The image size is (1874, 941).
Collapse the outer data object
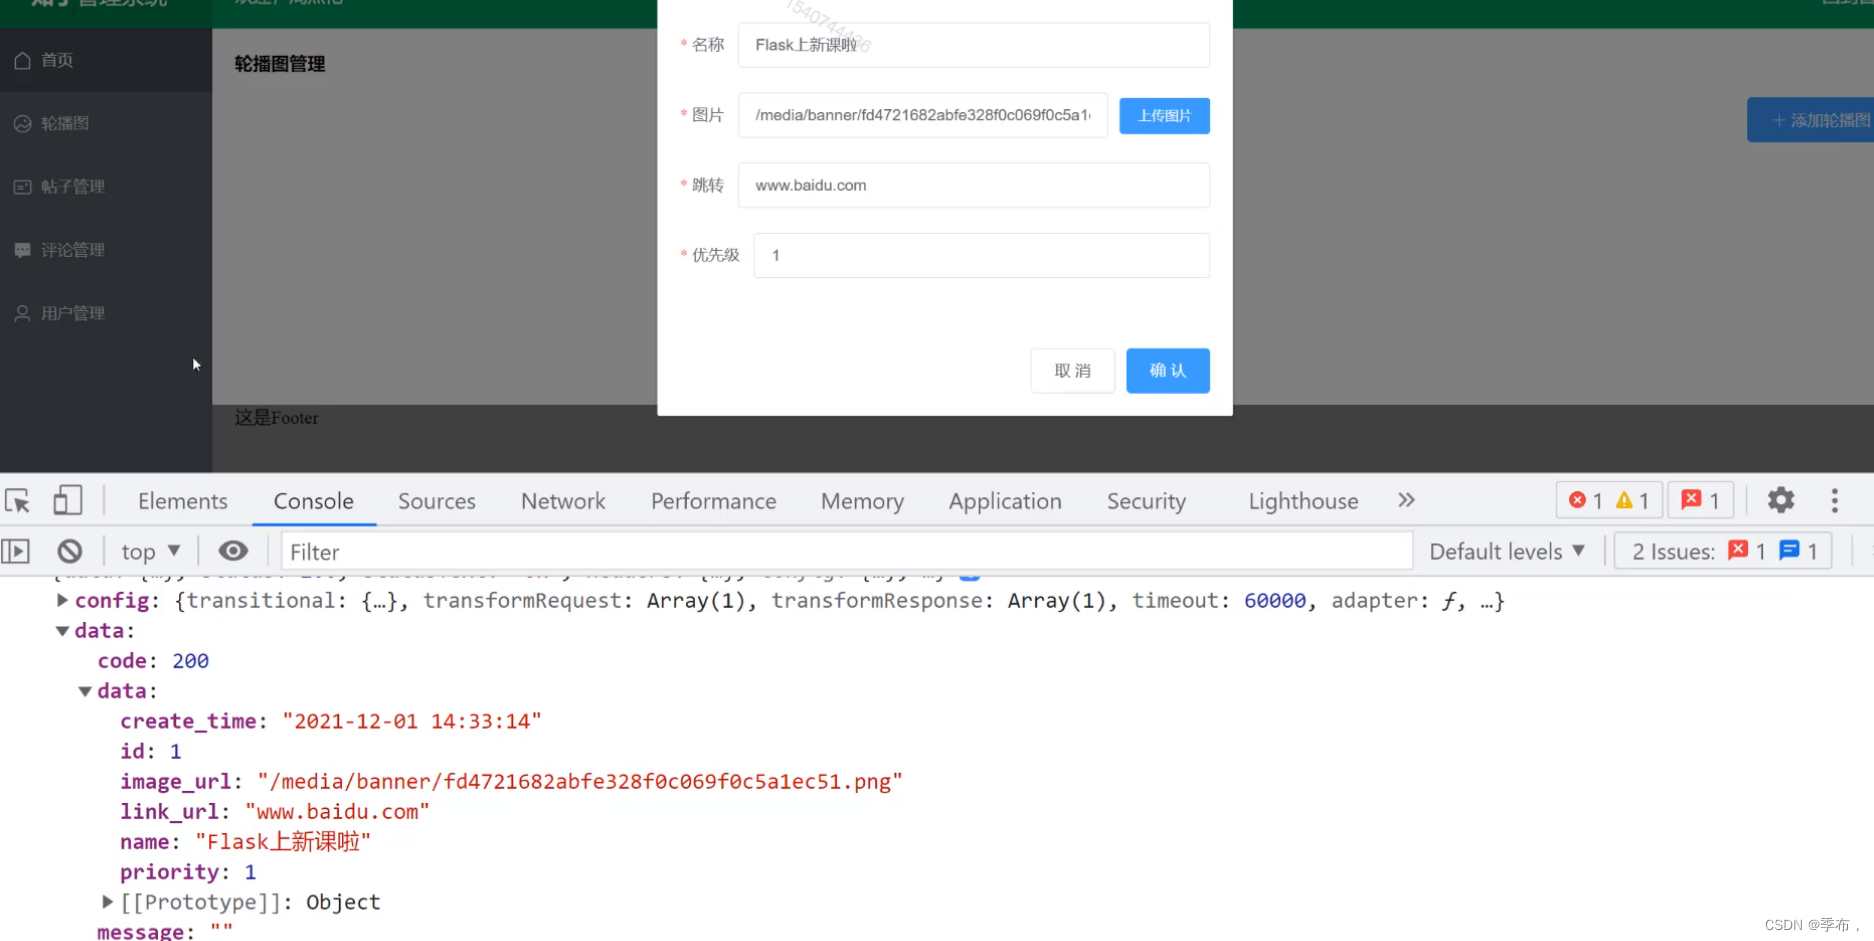[62, 631]
